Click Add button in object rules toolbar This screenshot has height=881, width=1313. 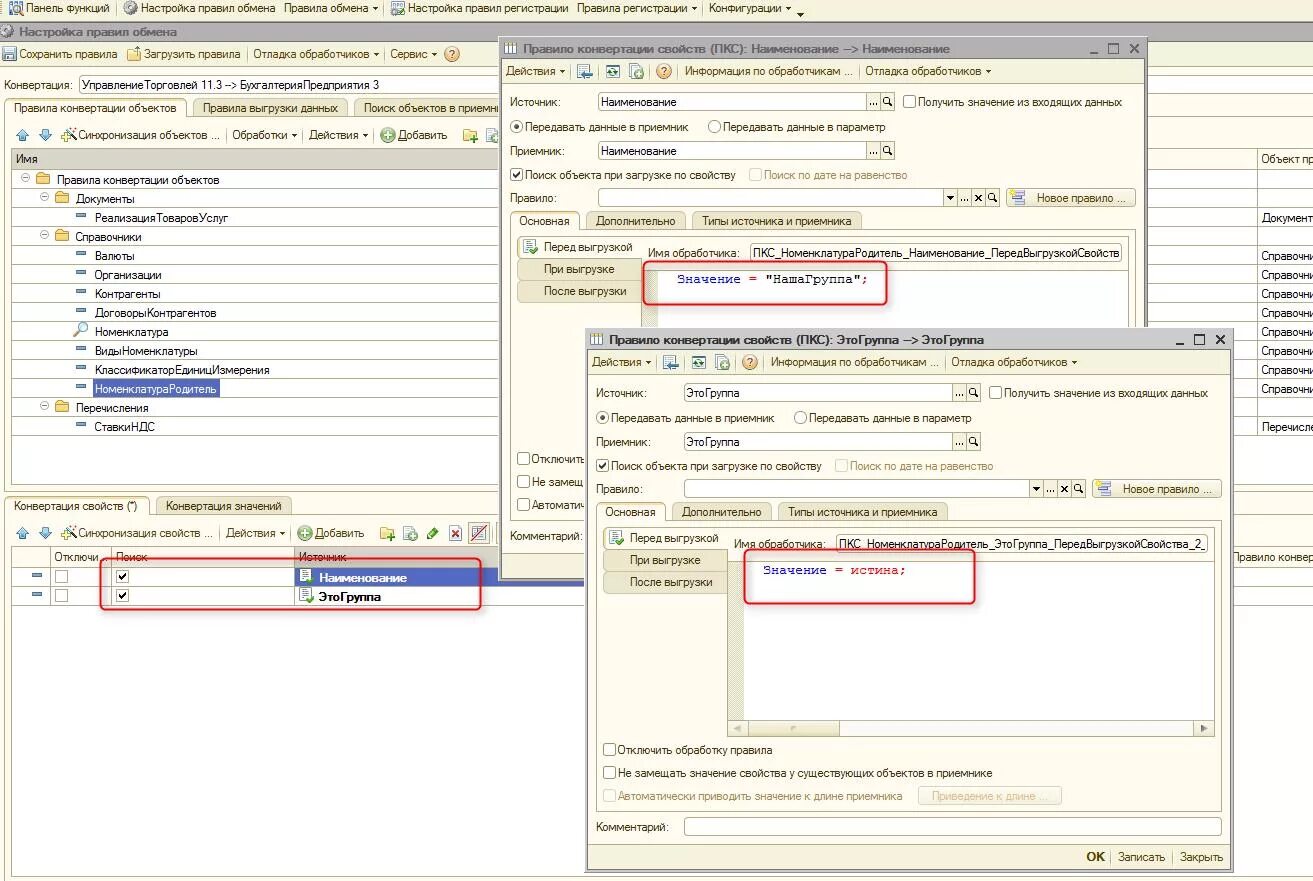point(414,135)
